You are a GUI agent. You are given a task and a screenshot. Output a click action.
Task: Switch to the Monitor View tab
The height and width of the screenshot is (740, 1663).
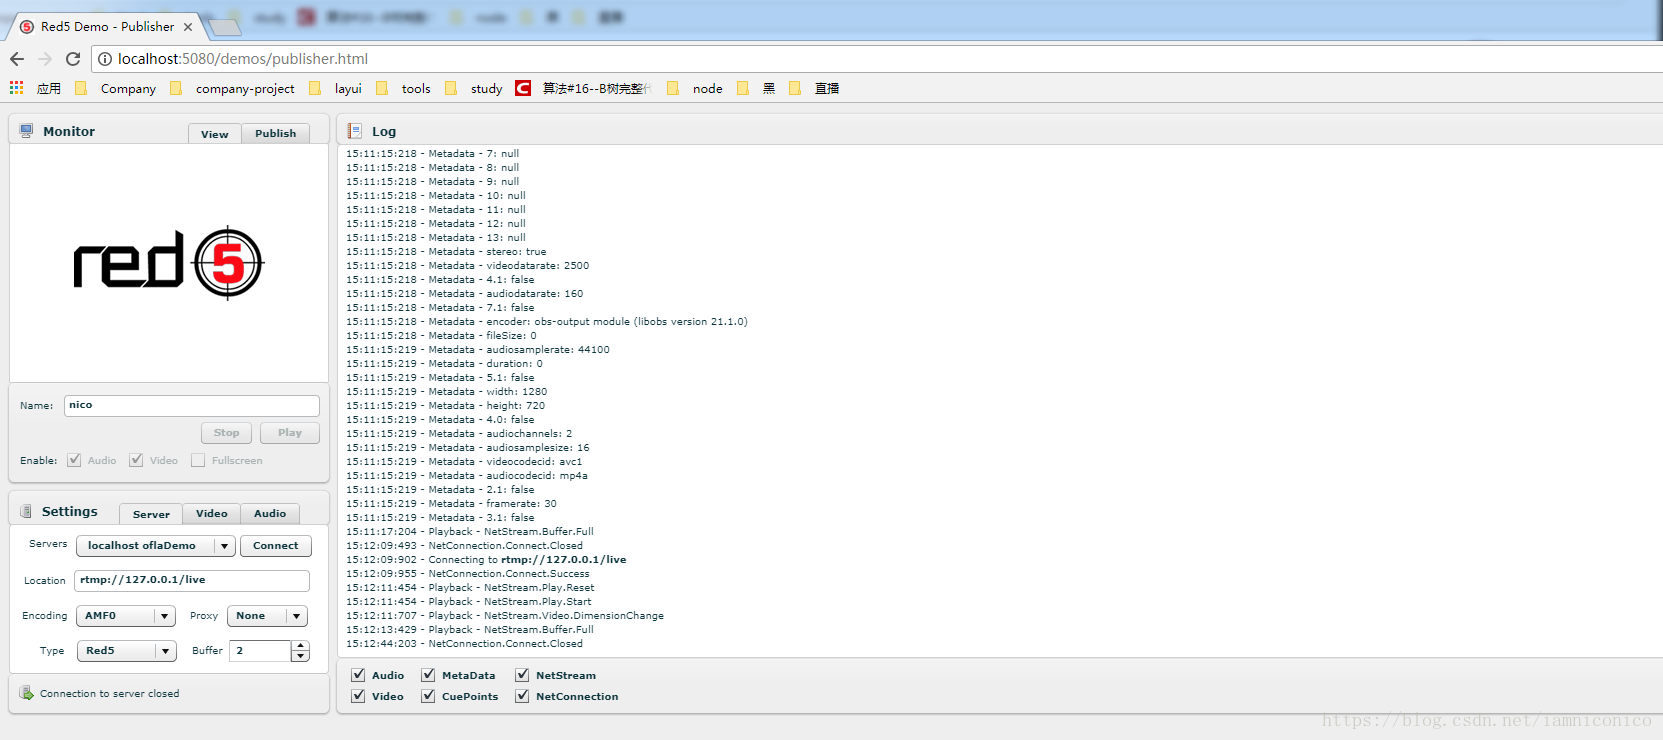click(x=215, y=134)
